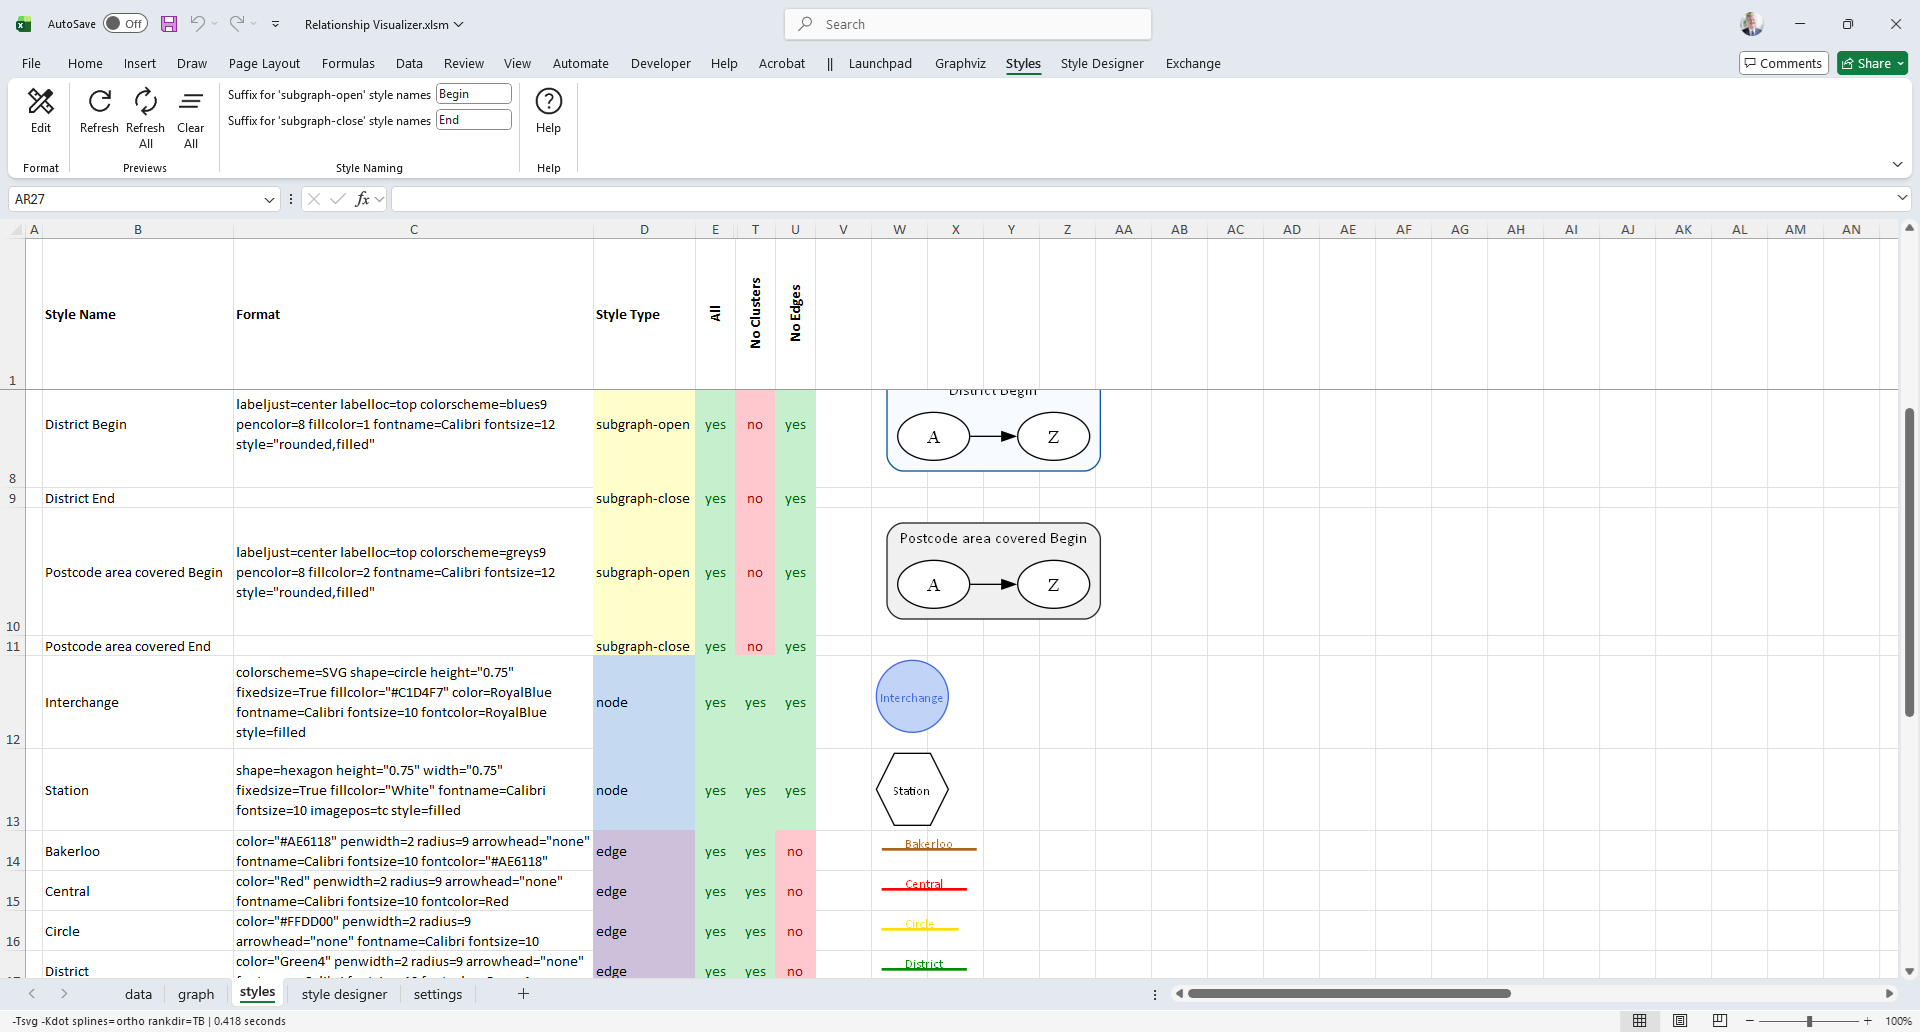Collapse the ribbon using the chevron

(x=1897, y=165)
